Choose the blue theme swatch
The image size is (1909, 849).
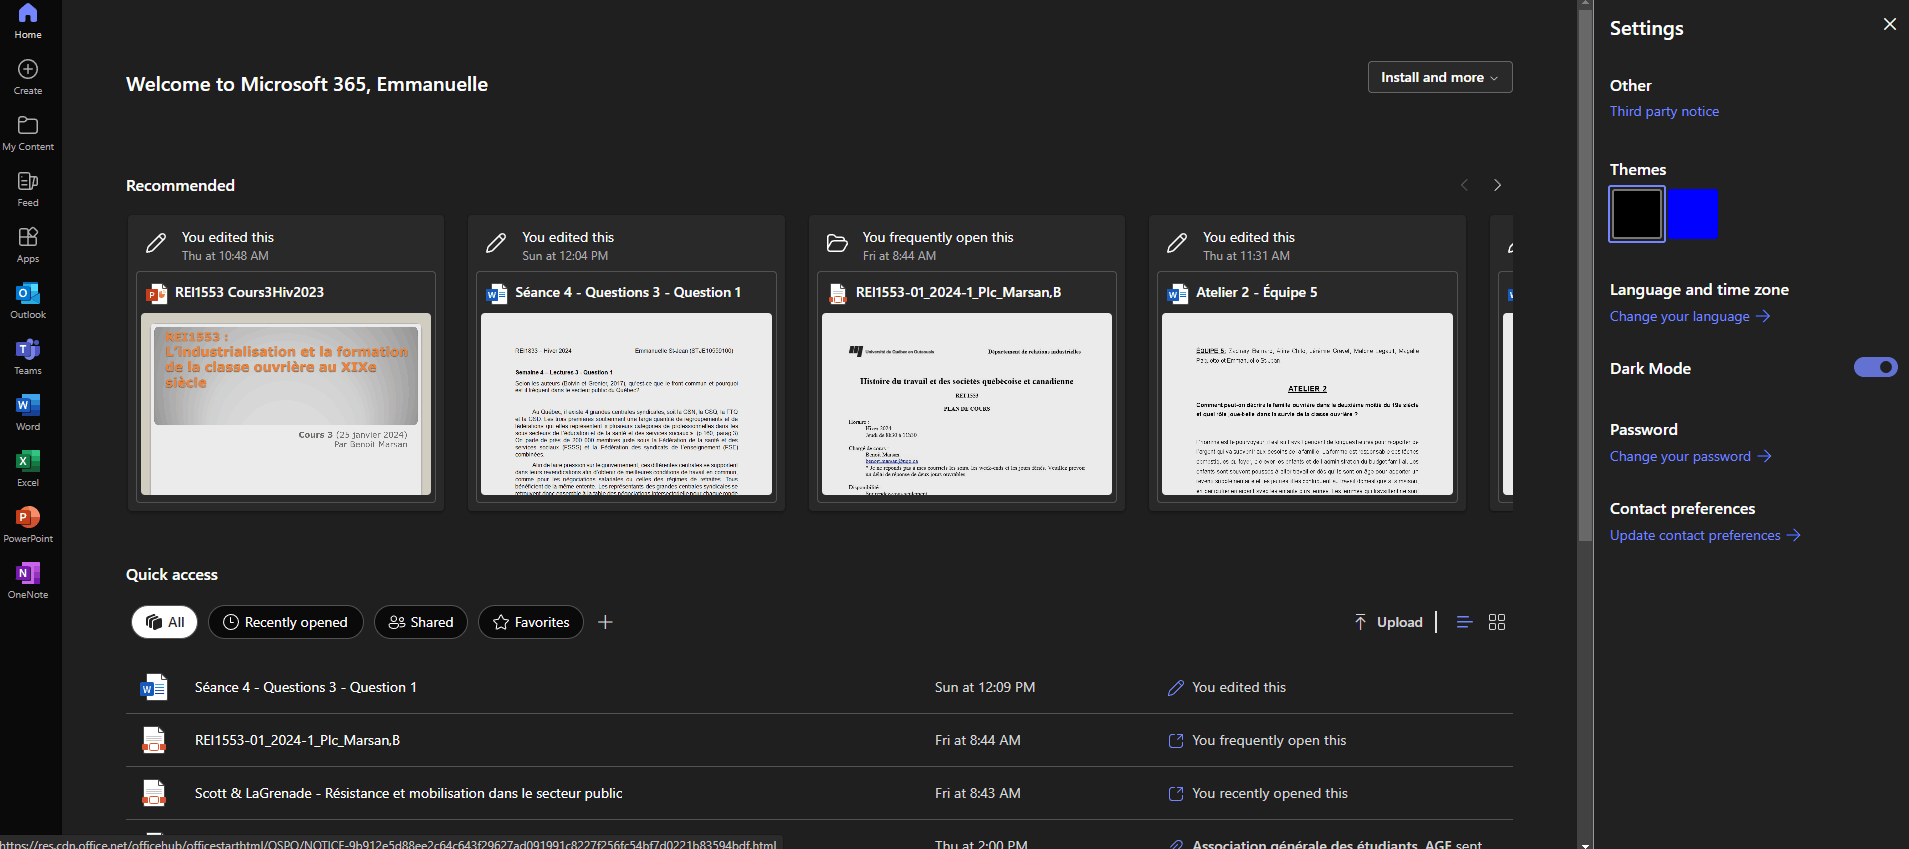tap(1692, 214)
